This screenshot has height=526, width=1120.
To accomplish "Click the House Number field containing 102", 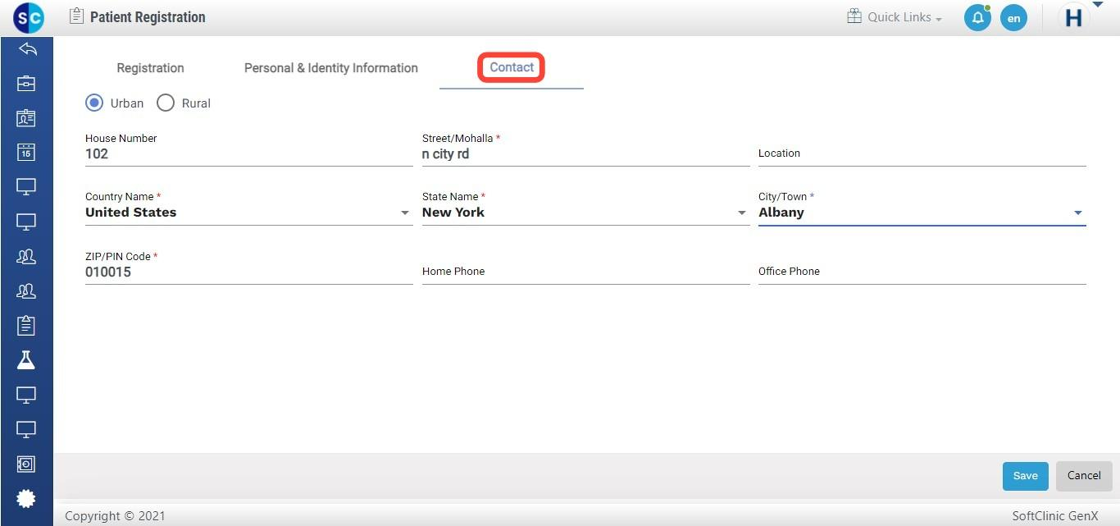I will 249,154.
